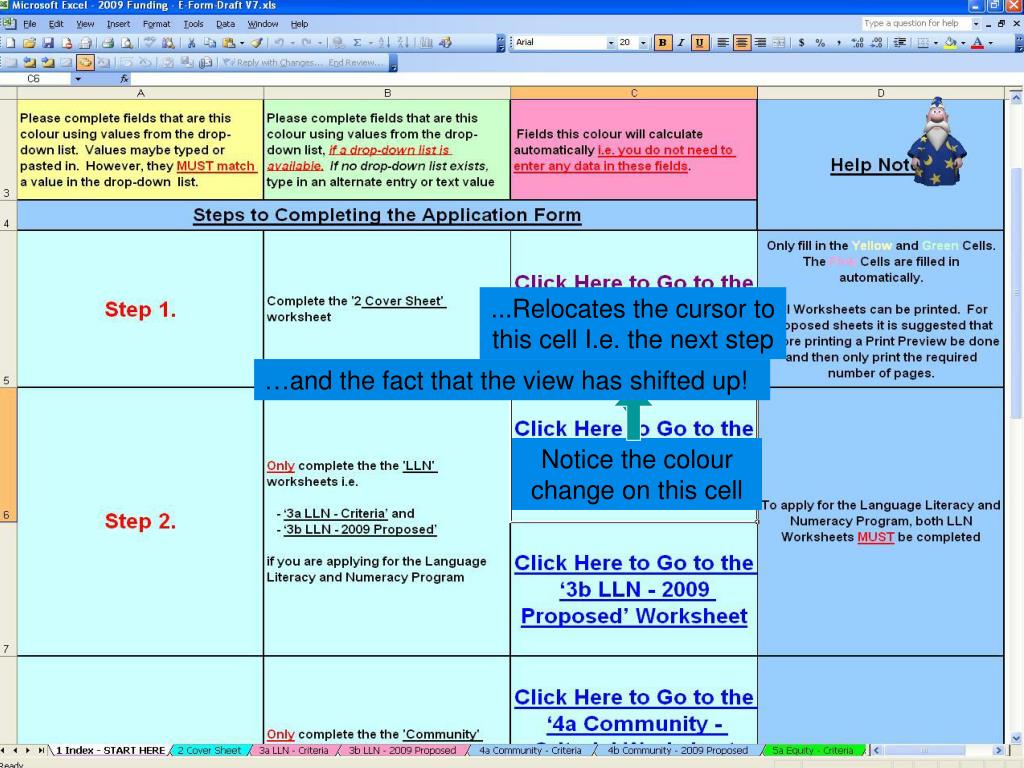Toggle Italic formatting button
This screenshot has width=1024, height=768.
pos(681,42)
